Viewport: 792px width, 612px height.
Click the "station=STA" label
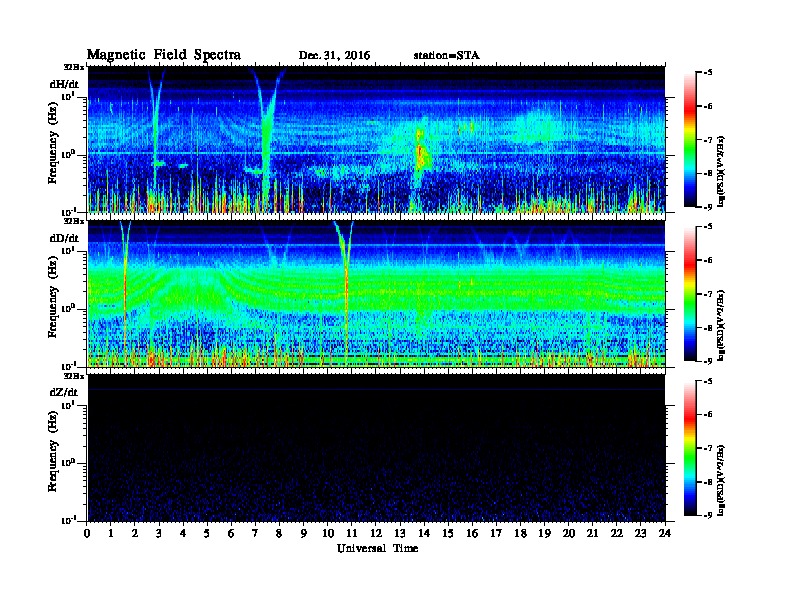pos(447,55)
